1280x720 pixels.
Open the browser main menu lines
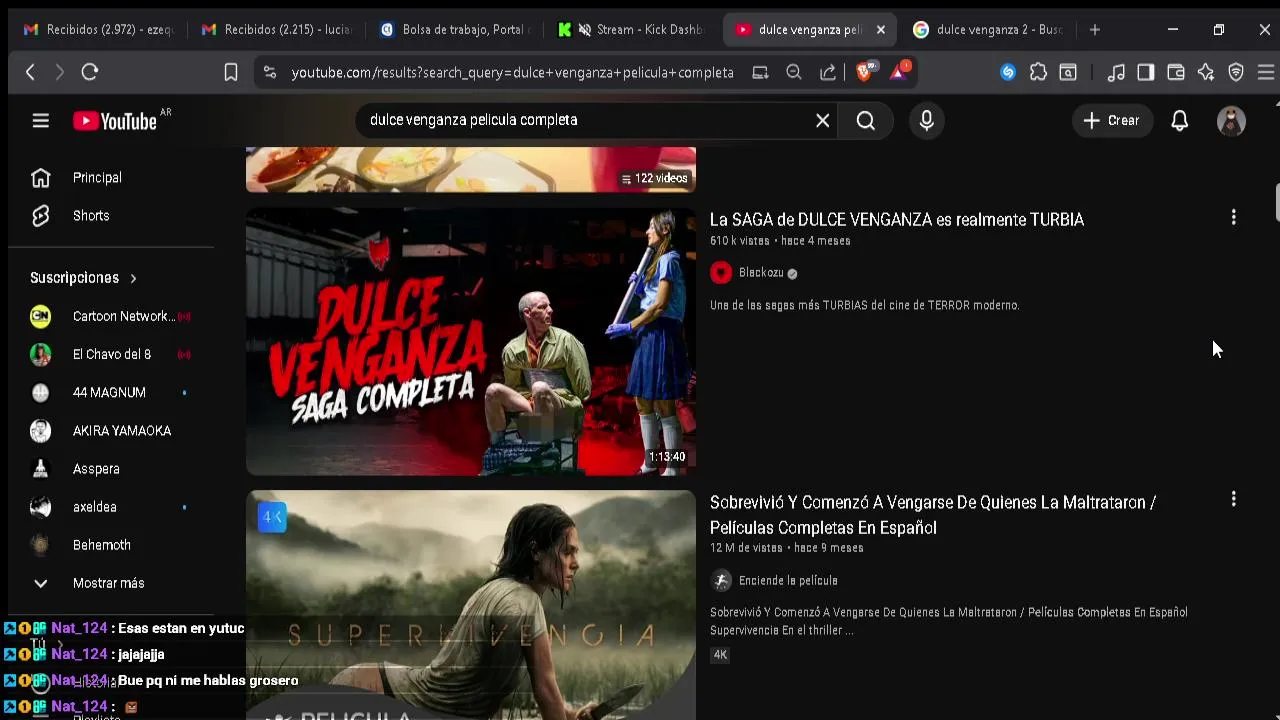(x=1266, y=72)
